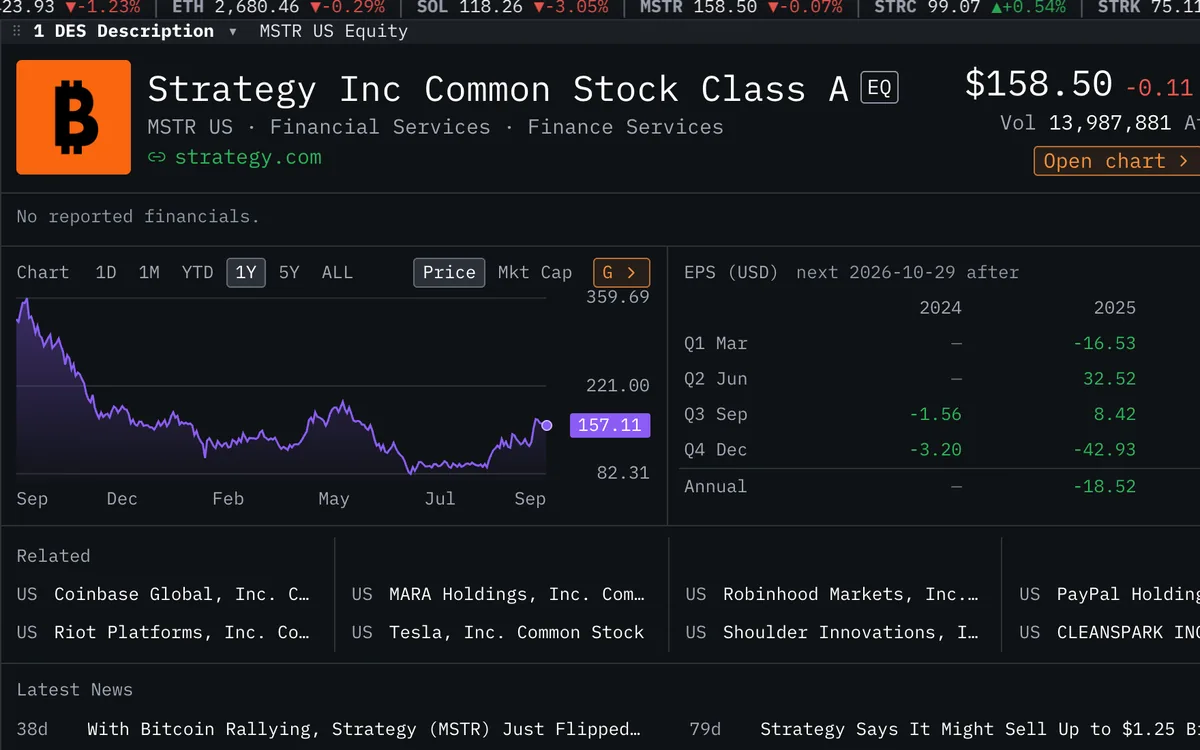
Task: Open related Tesla, Inc. Common Stock
Action: pos(498,632)
